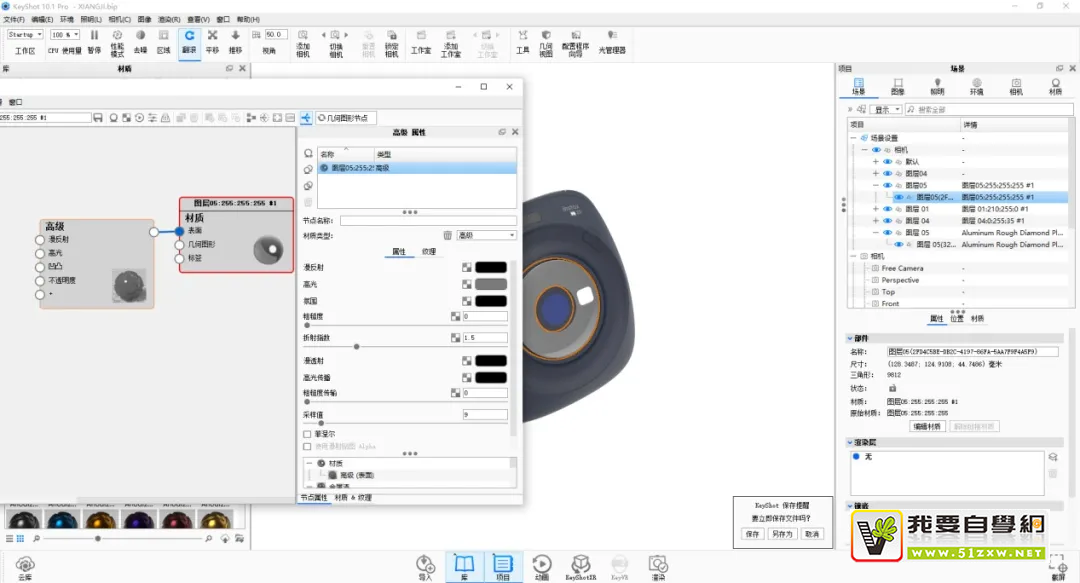Open the 文件(F) menu
Viewport: 1080px width, 583px height.
click(x=14, y=19)
